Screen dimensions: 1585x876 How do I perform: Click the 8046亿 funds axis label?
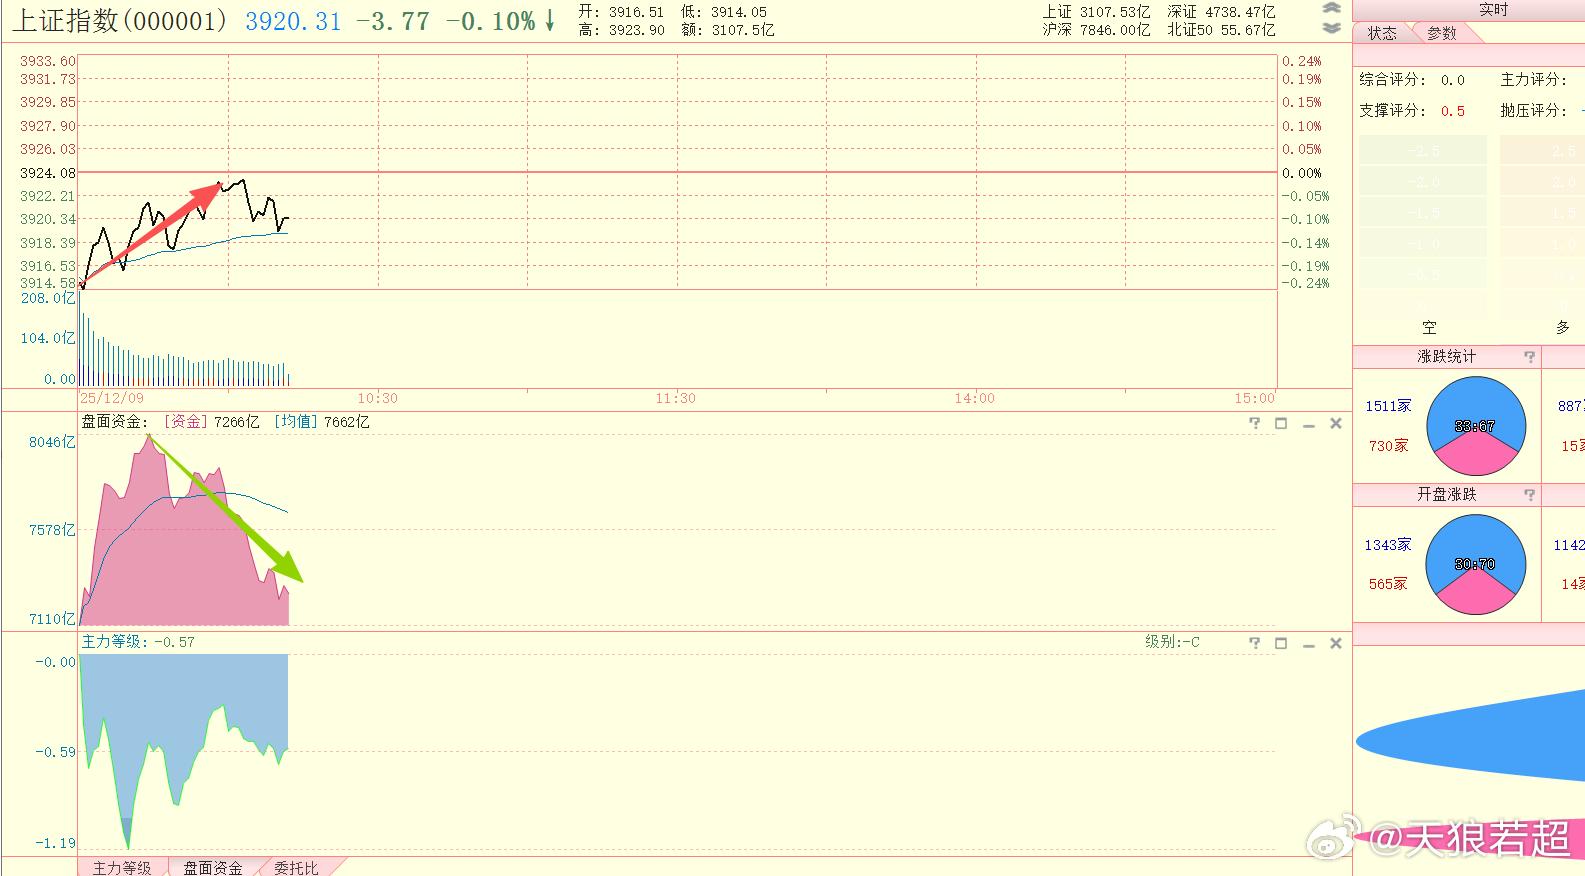click(x=52, y=442)
